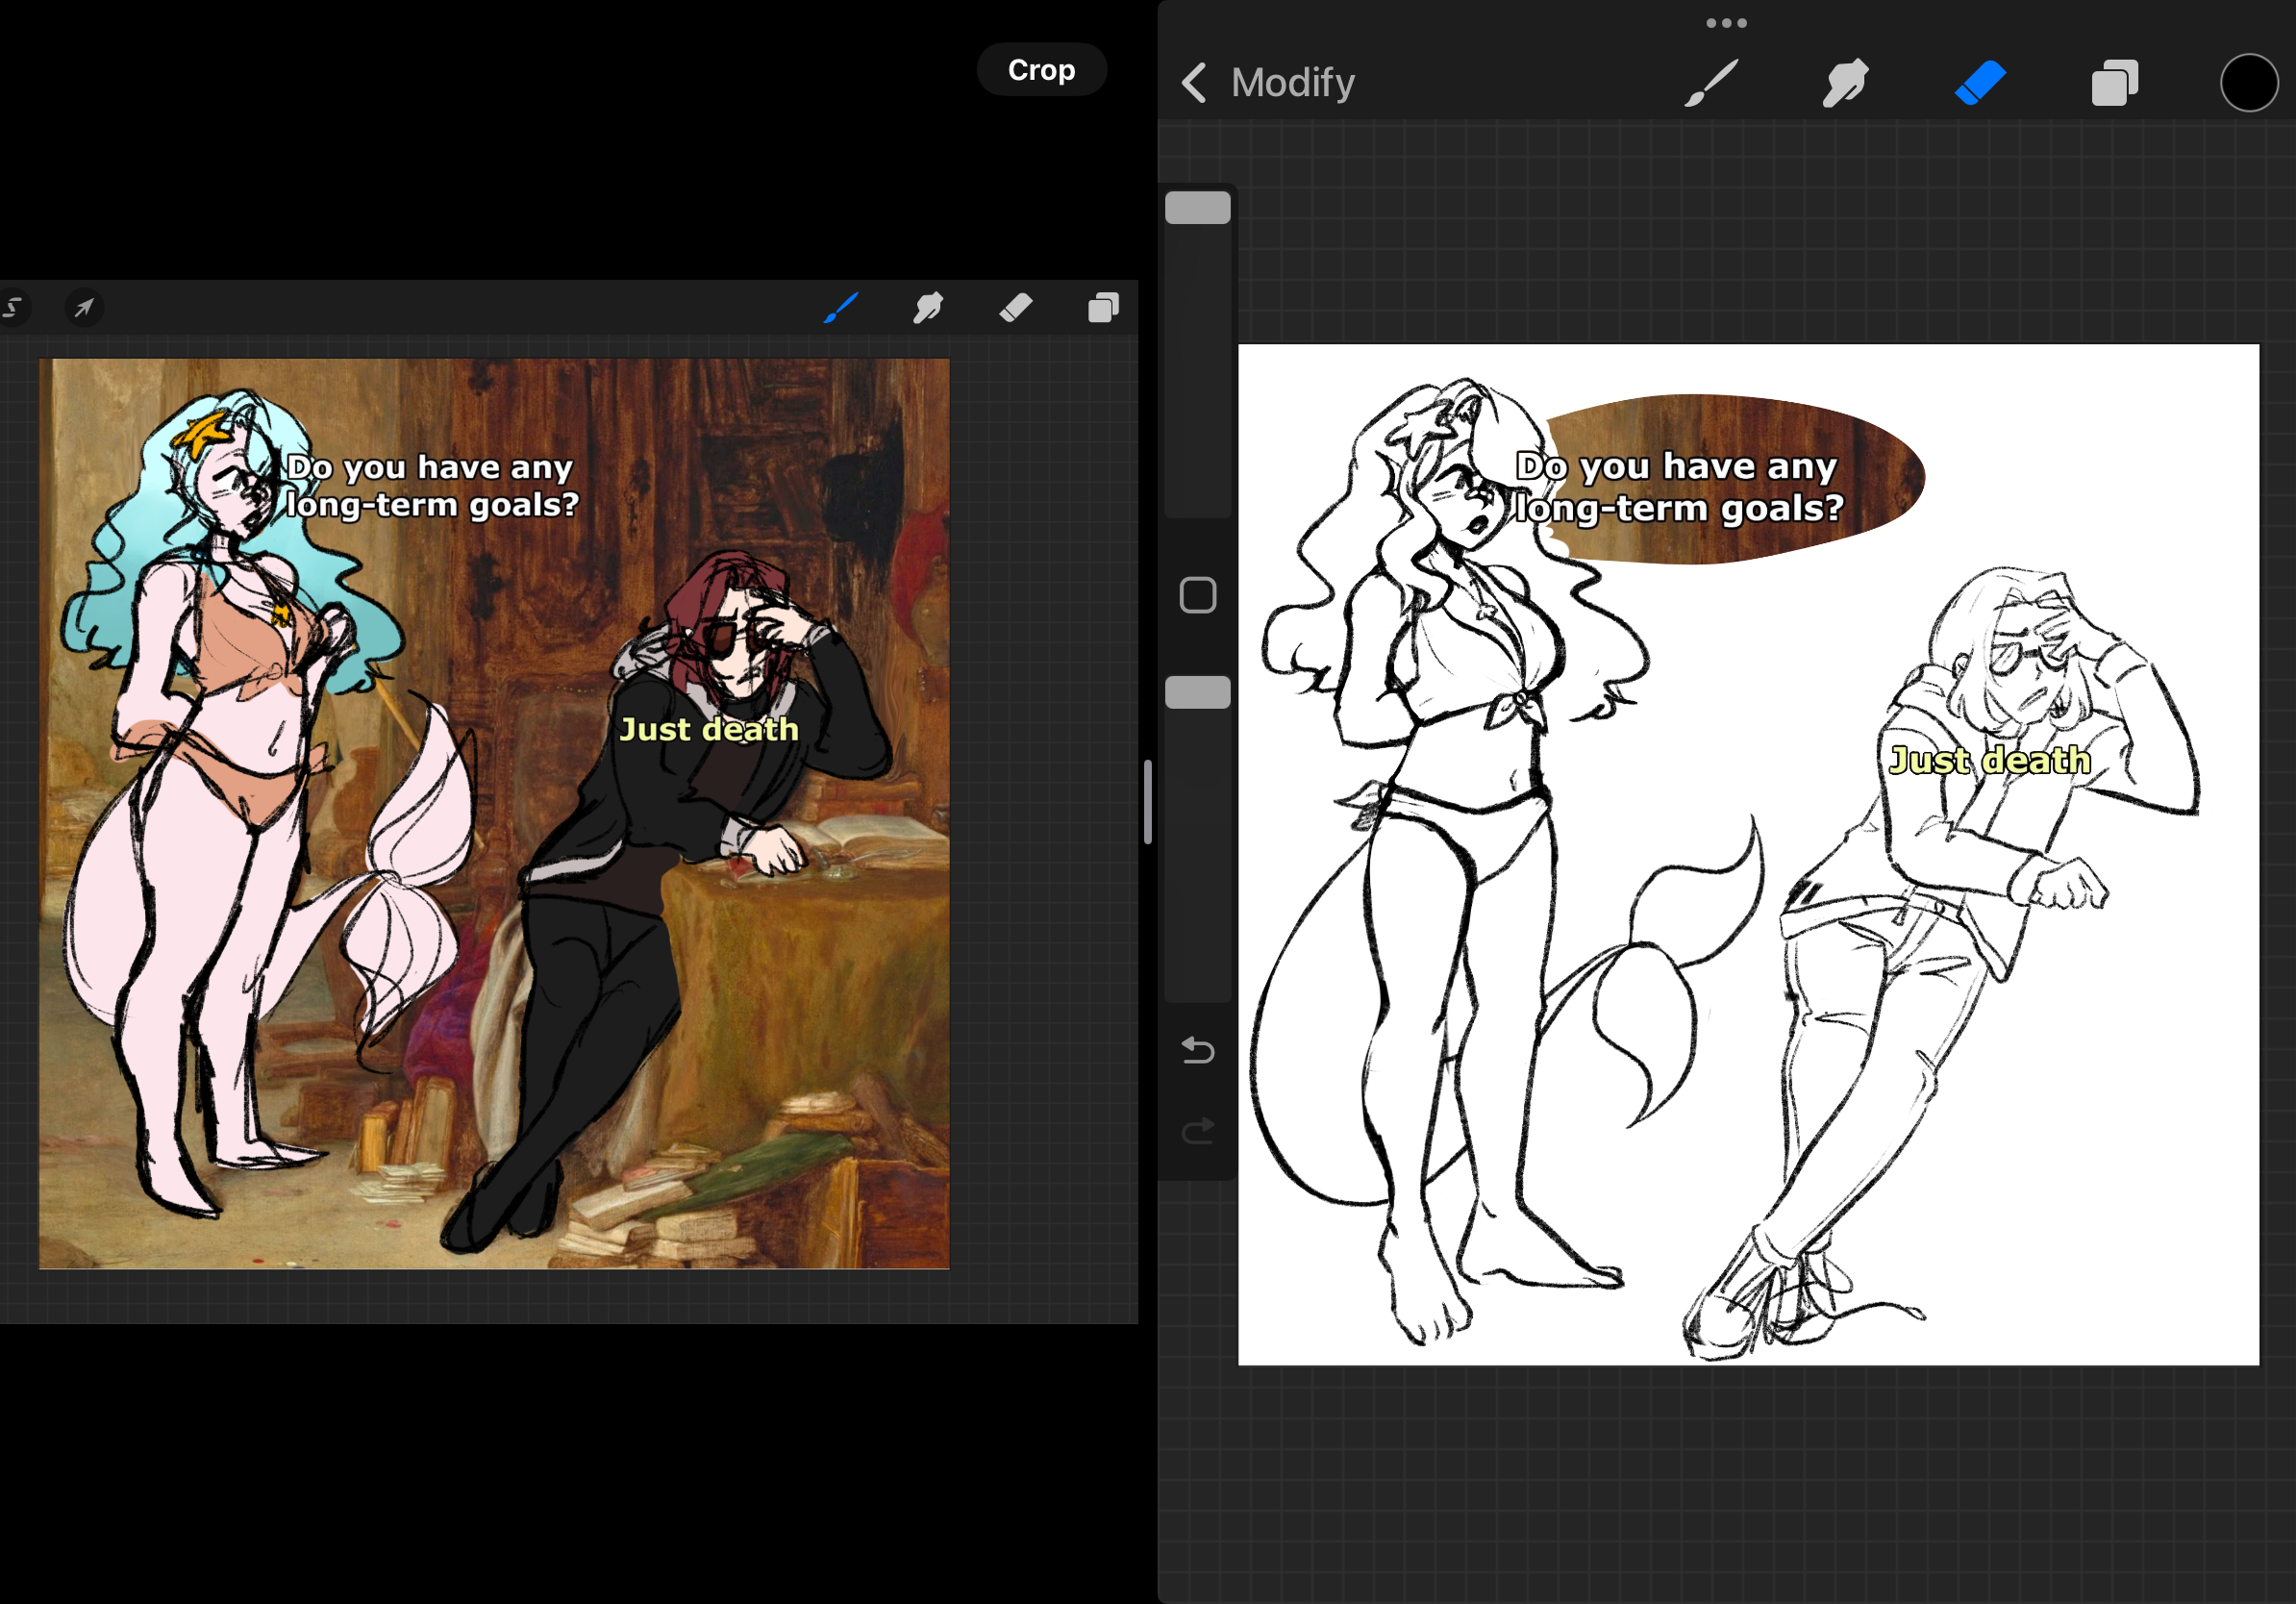Tap Transform arrow icon in left screenshot
The height and width of the screenshot is (1604, 2296).
pyautogui.click(x=84, y=308)
